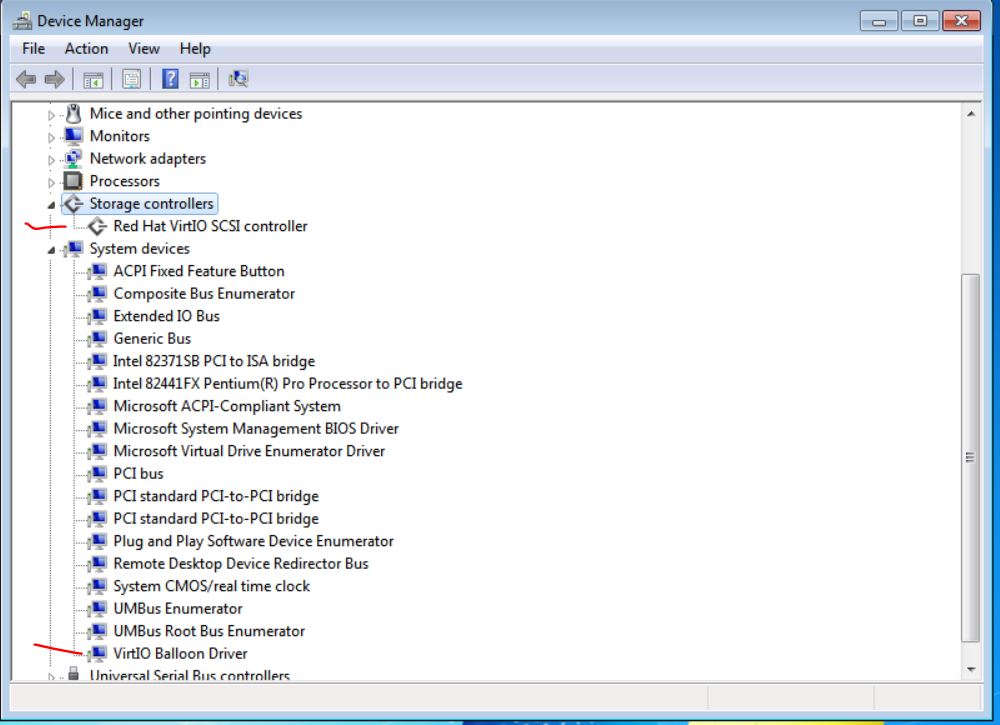
Task: Select the 'UMBus Enumerator' text
Action: click(178, 608)
